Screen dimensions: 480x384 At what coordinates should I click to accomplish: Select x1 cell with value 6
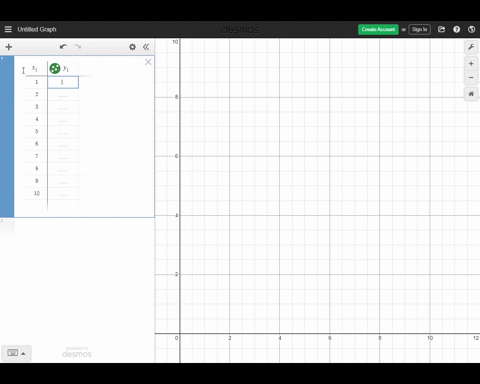click(36, 144)
